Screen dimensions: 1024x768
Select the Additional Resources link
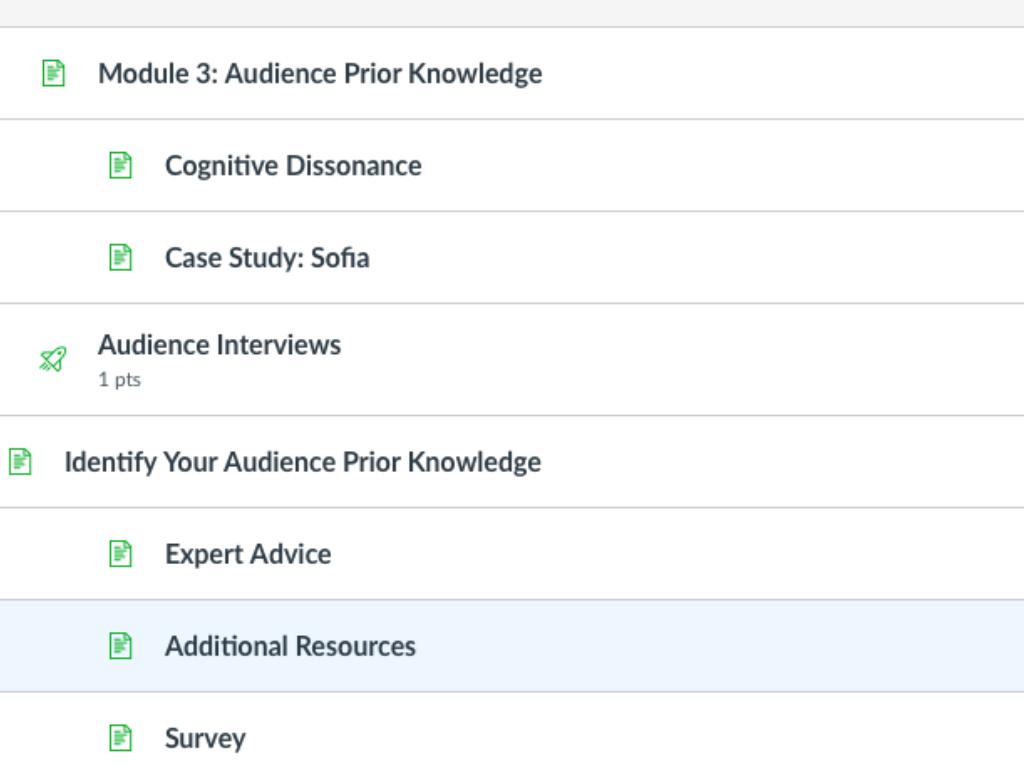click(x=290, y=646)
